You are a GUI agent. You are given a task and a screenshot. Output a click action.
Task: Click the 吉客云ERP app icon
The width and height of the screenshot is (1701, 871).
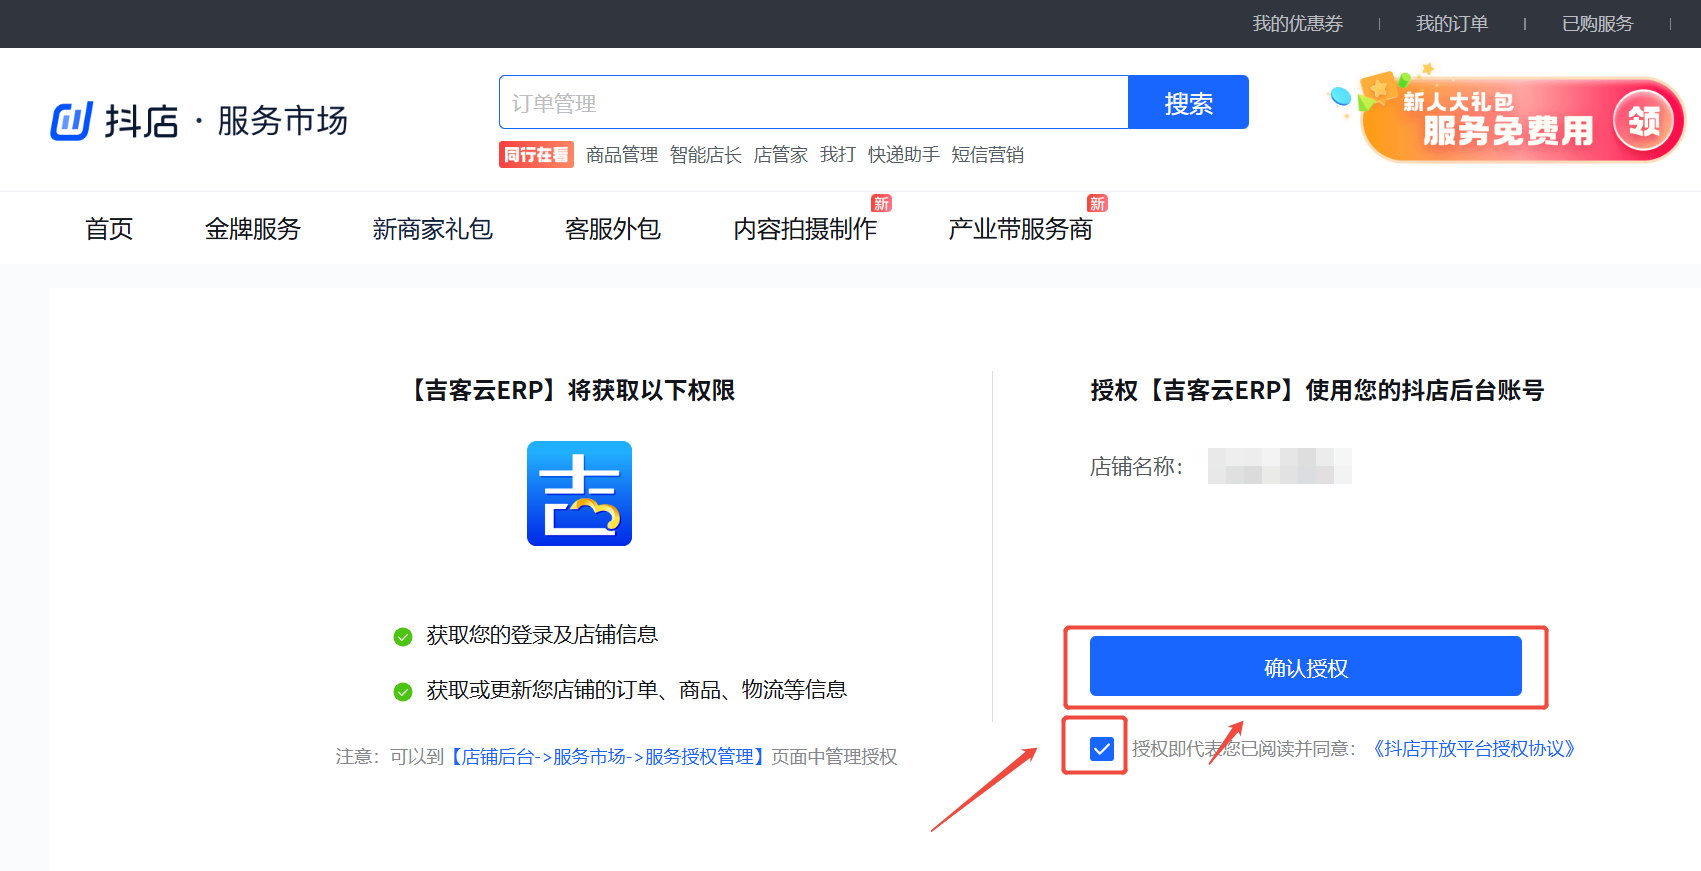point(579,493)
